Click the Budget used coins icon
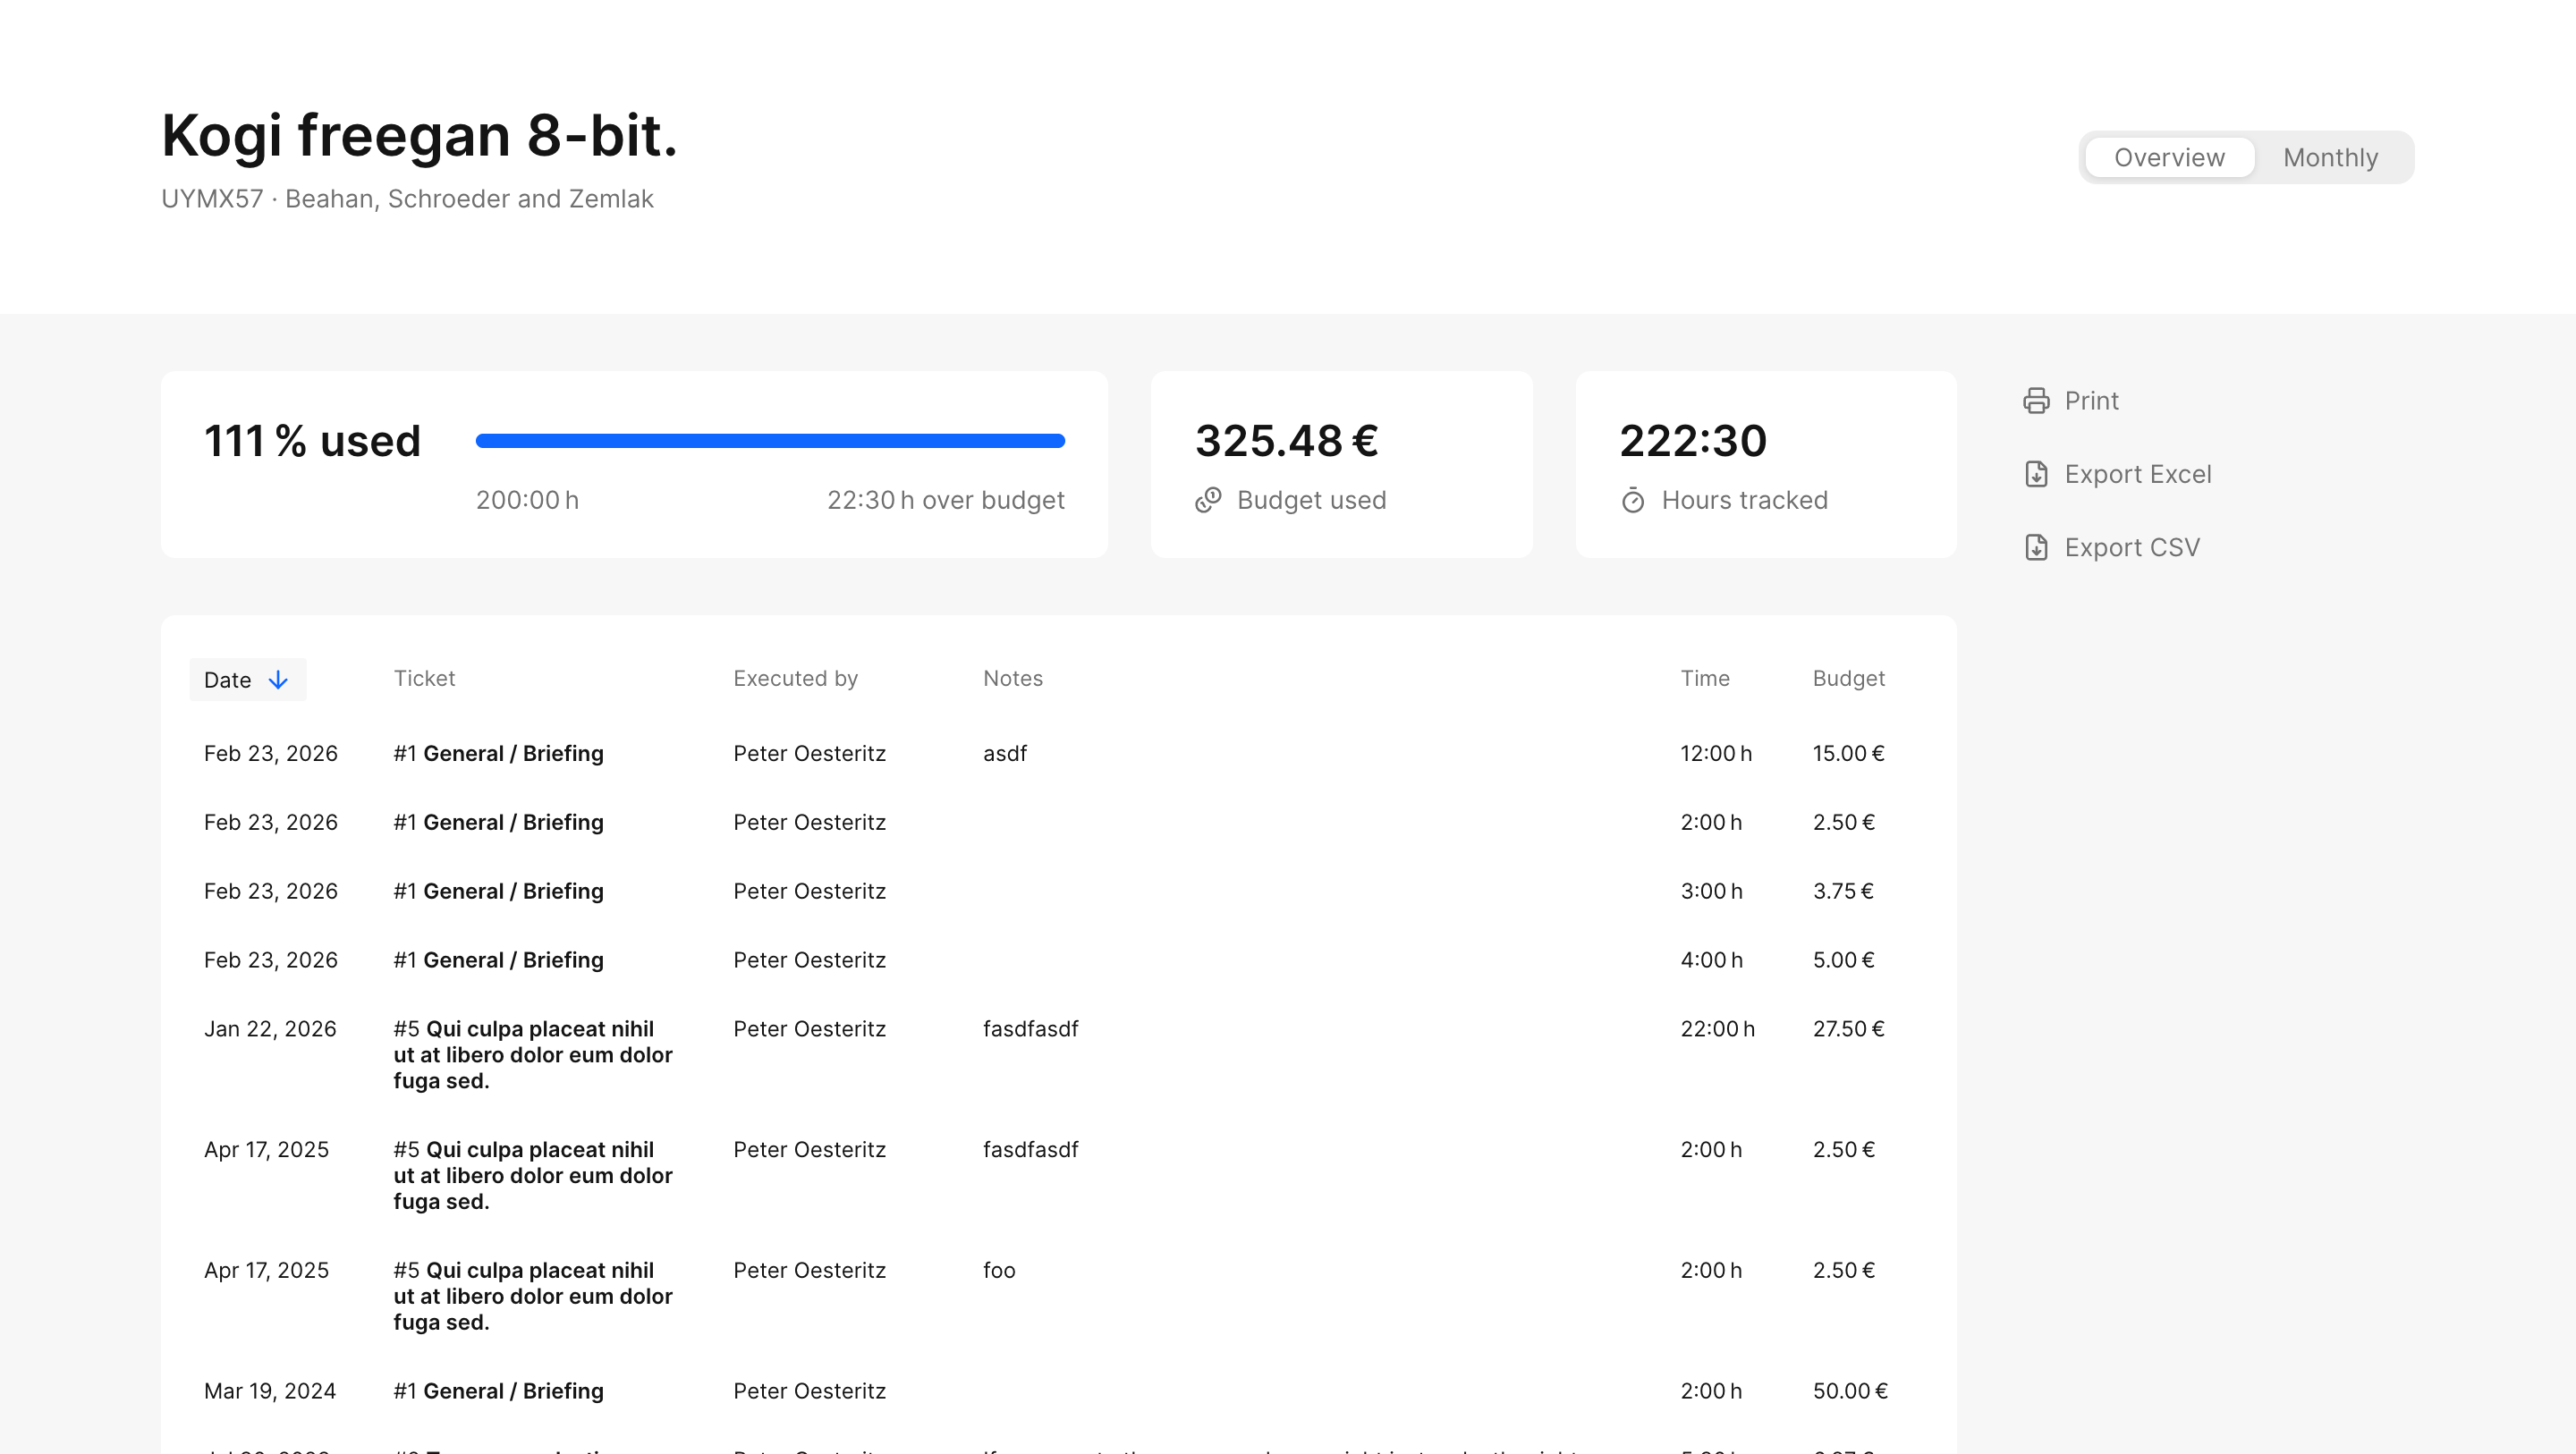The height and width of the screenshot is (1454, 2576). point(1208,500)
